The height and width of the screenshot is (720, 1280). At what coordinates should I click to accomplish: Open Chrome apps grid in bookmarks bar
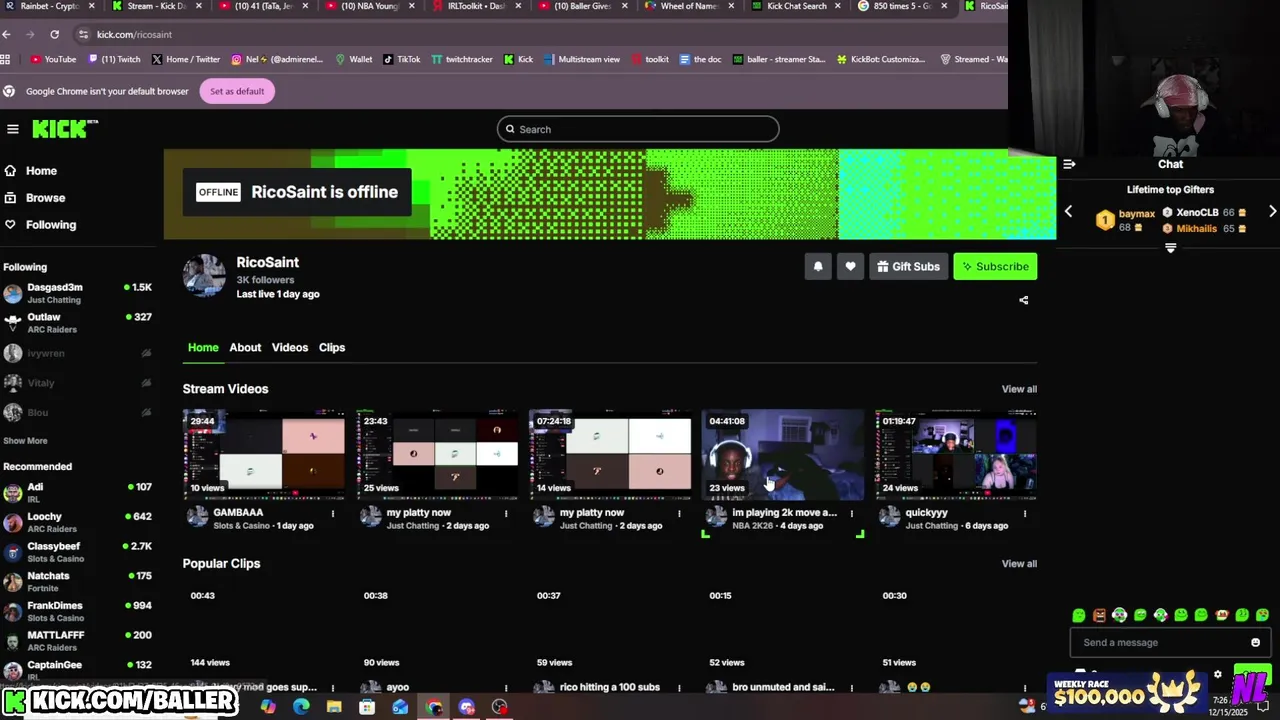(7, 59)
